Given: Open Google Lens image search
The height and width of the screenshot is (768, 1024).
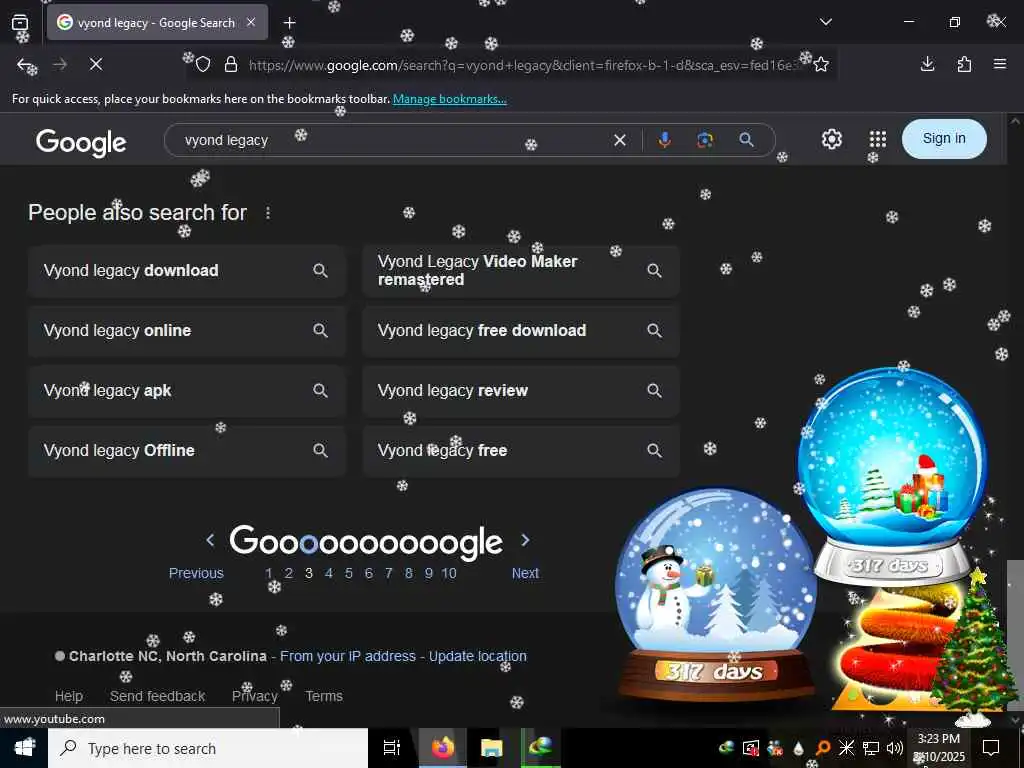Looking at the screenshot, I should tap(705, 140).
